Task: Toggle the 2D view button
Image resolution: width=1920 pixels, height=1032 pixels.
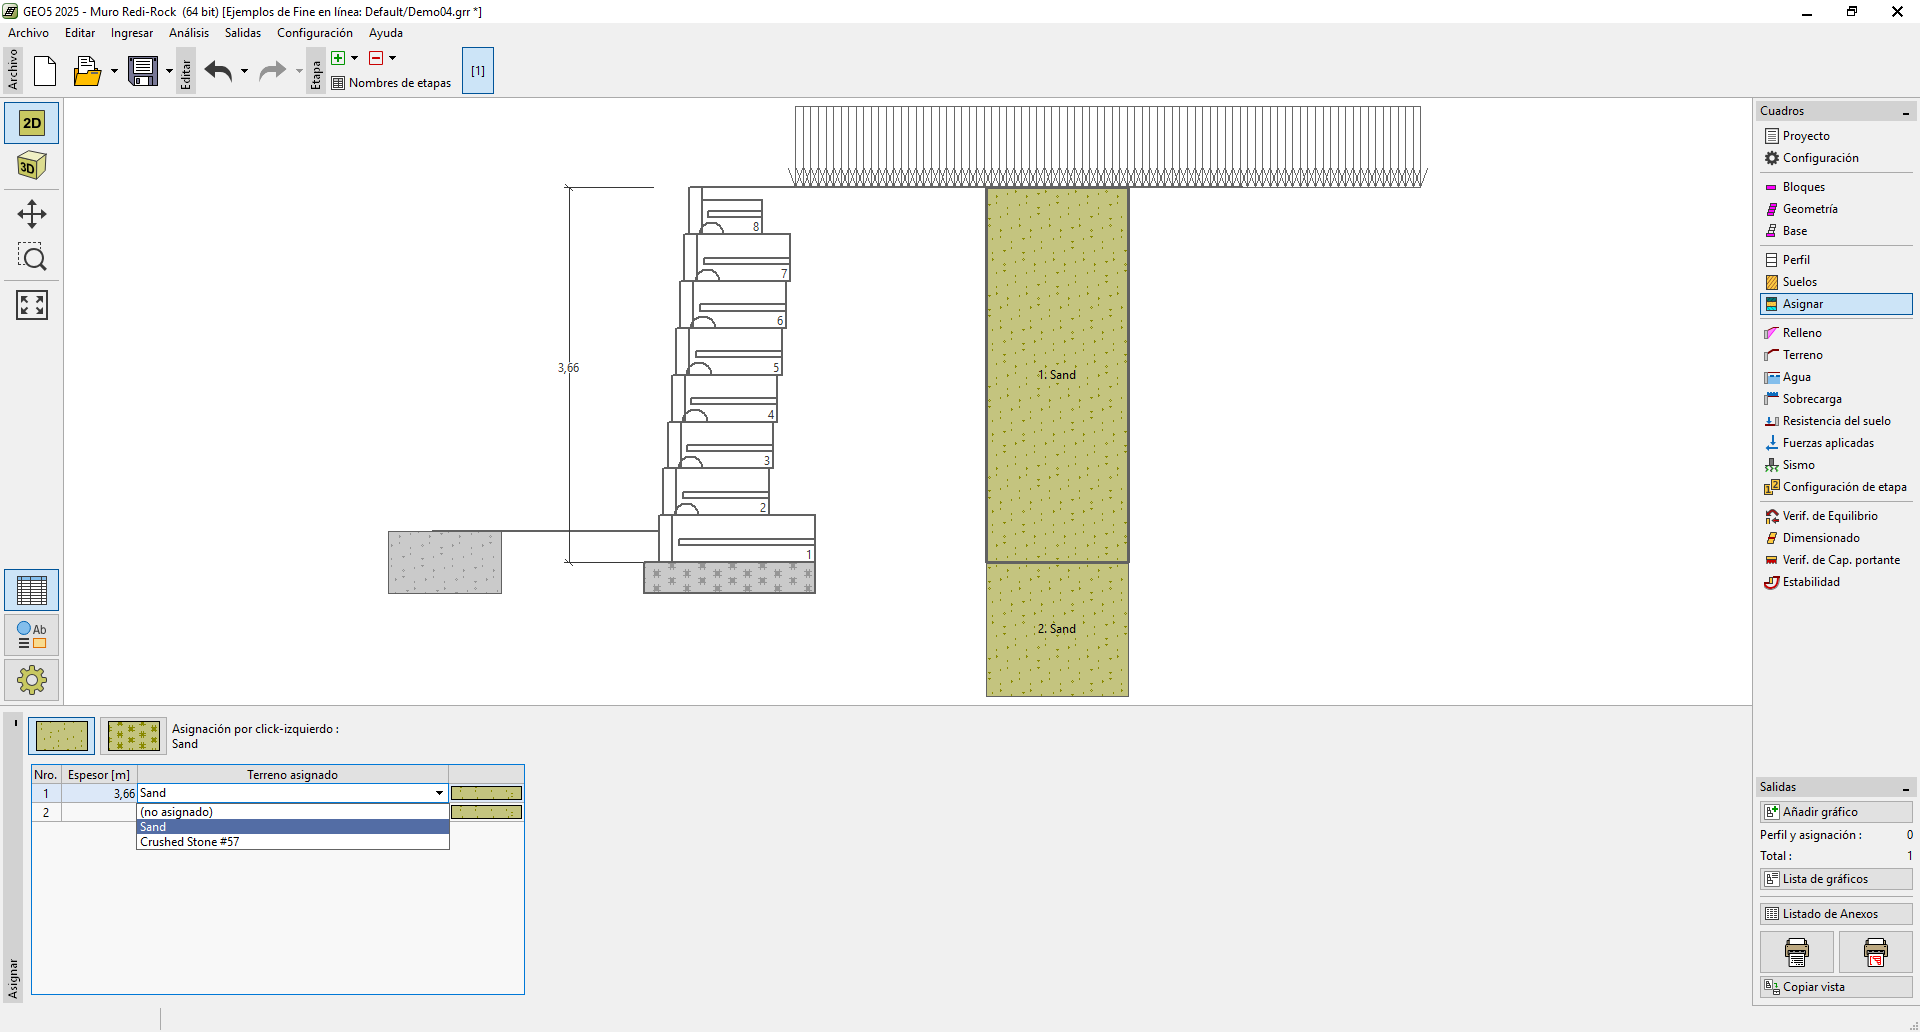Action: pos(32,123)
